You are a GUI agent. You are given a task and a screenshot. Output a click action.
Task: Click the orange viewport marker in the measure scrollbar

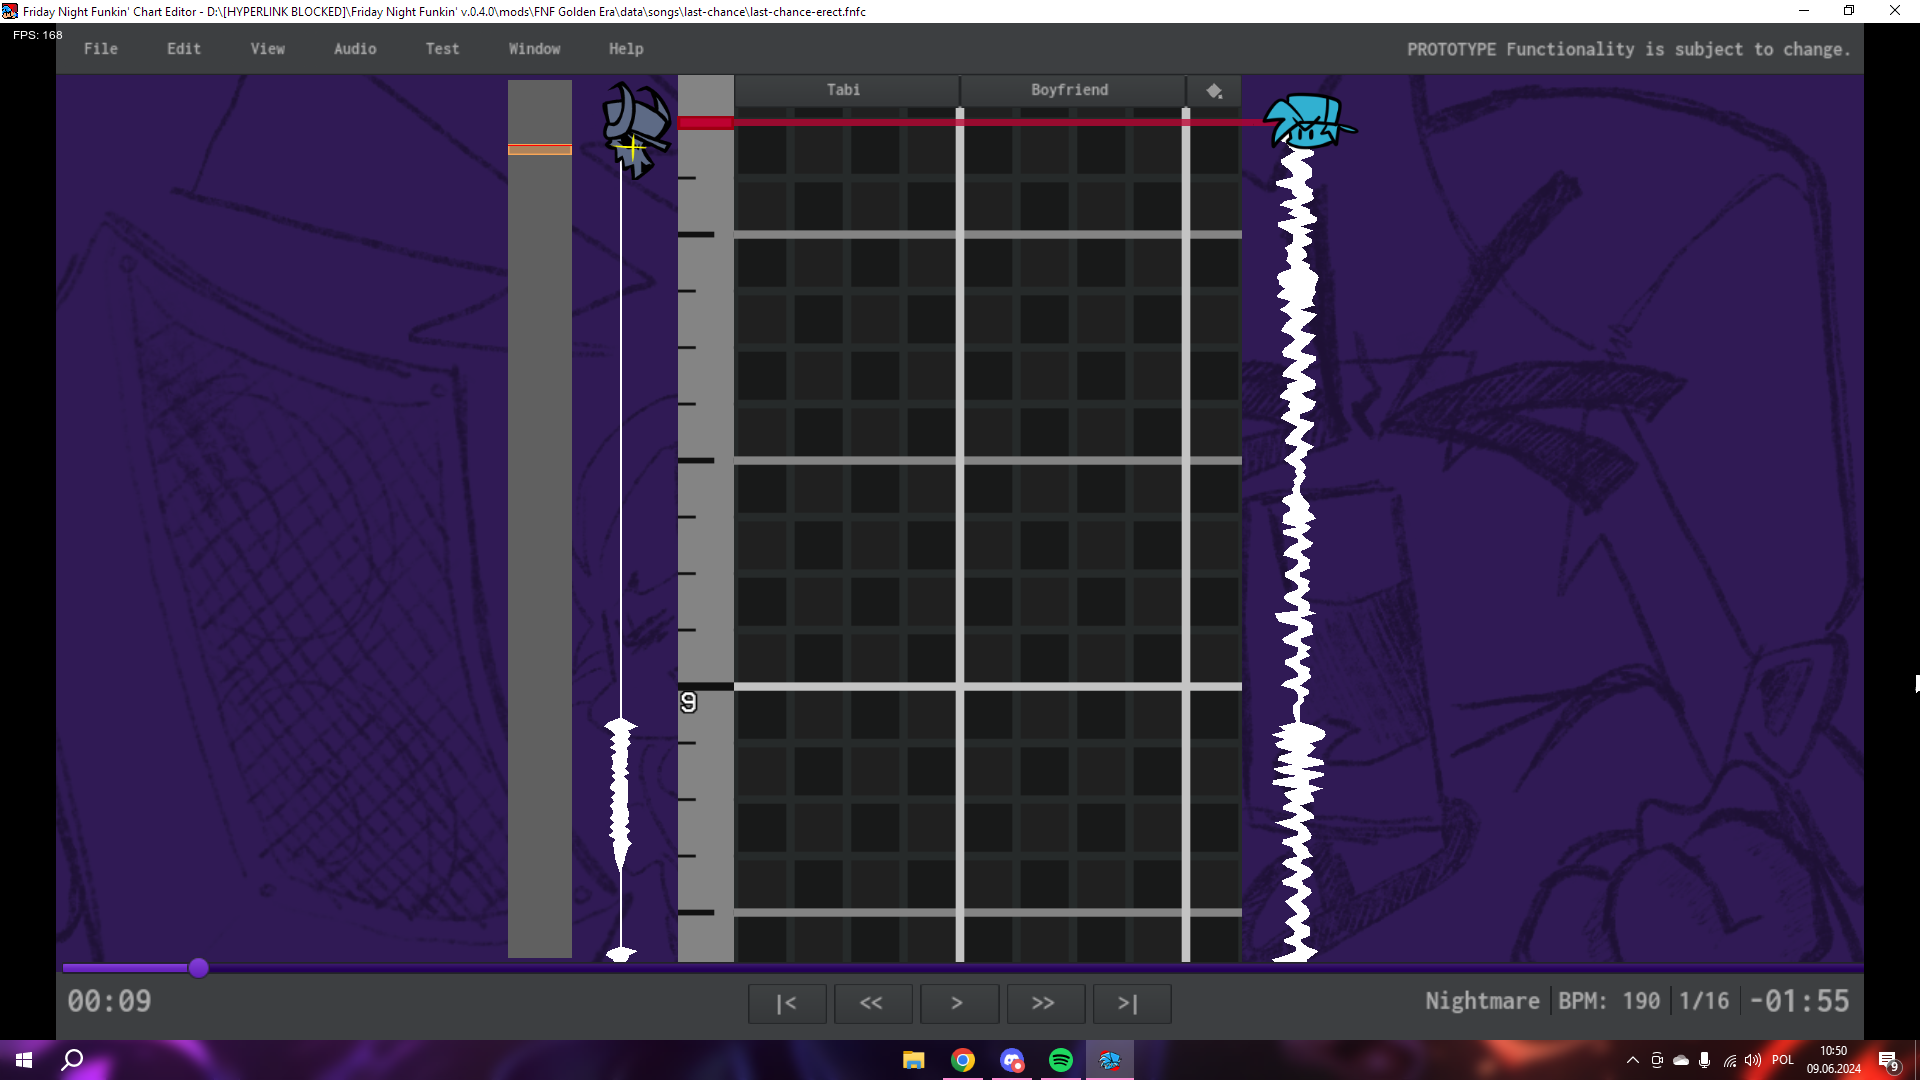point(540,150)
